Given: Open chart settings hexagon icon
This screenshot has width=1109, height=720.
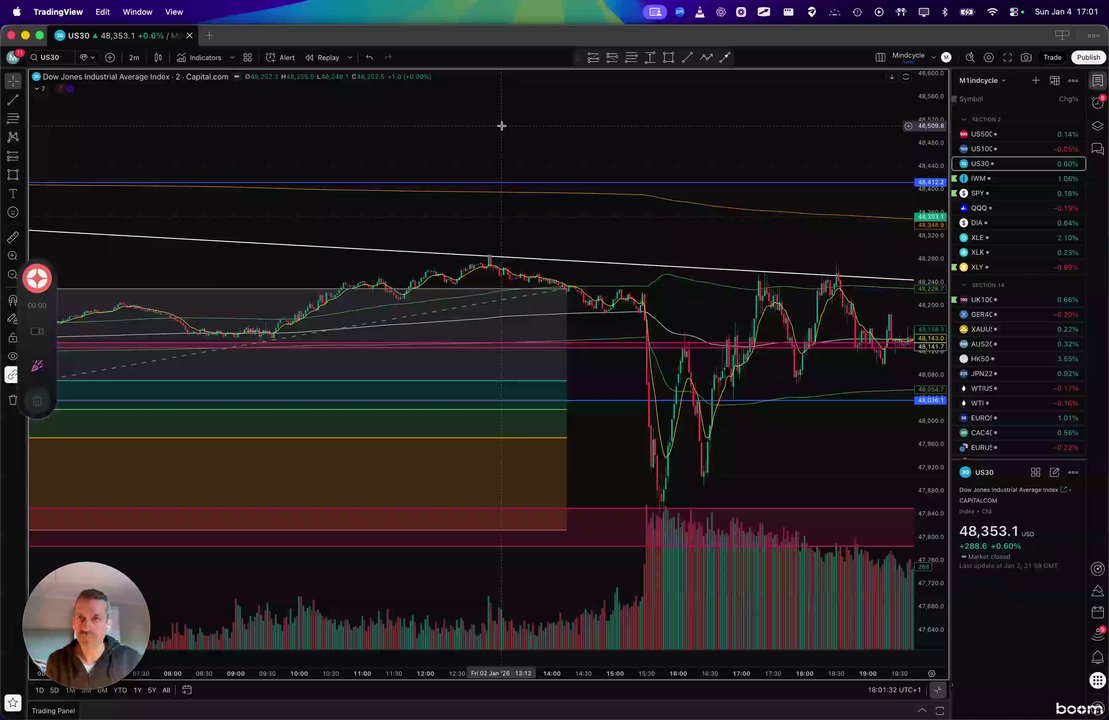Looking at the screenshot, I should point(989,57).
